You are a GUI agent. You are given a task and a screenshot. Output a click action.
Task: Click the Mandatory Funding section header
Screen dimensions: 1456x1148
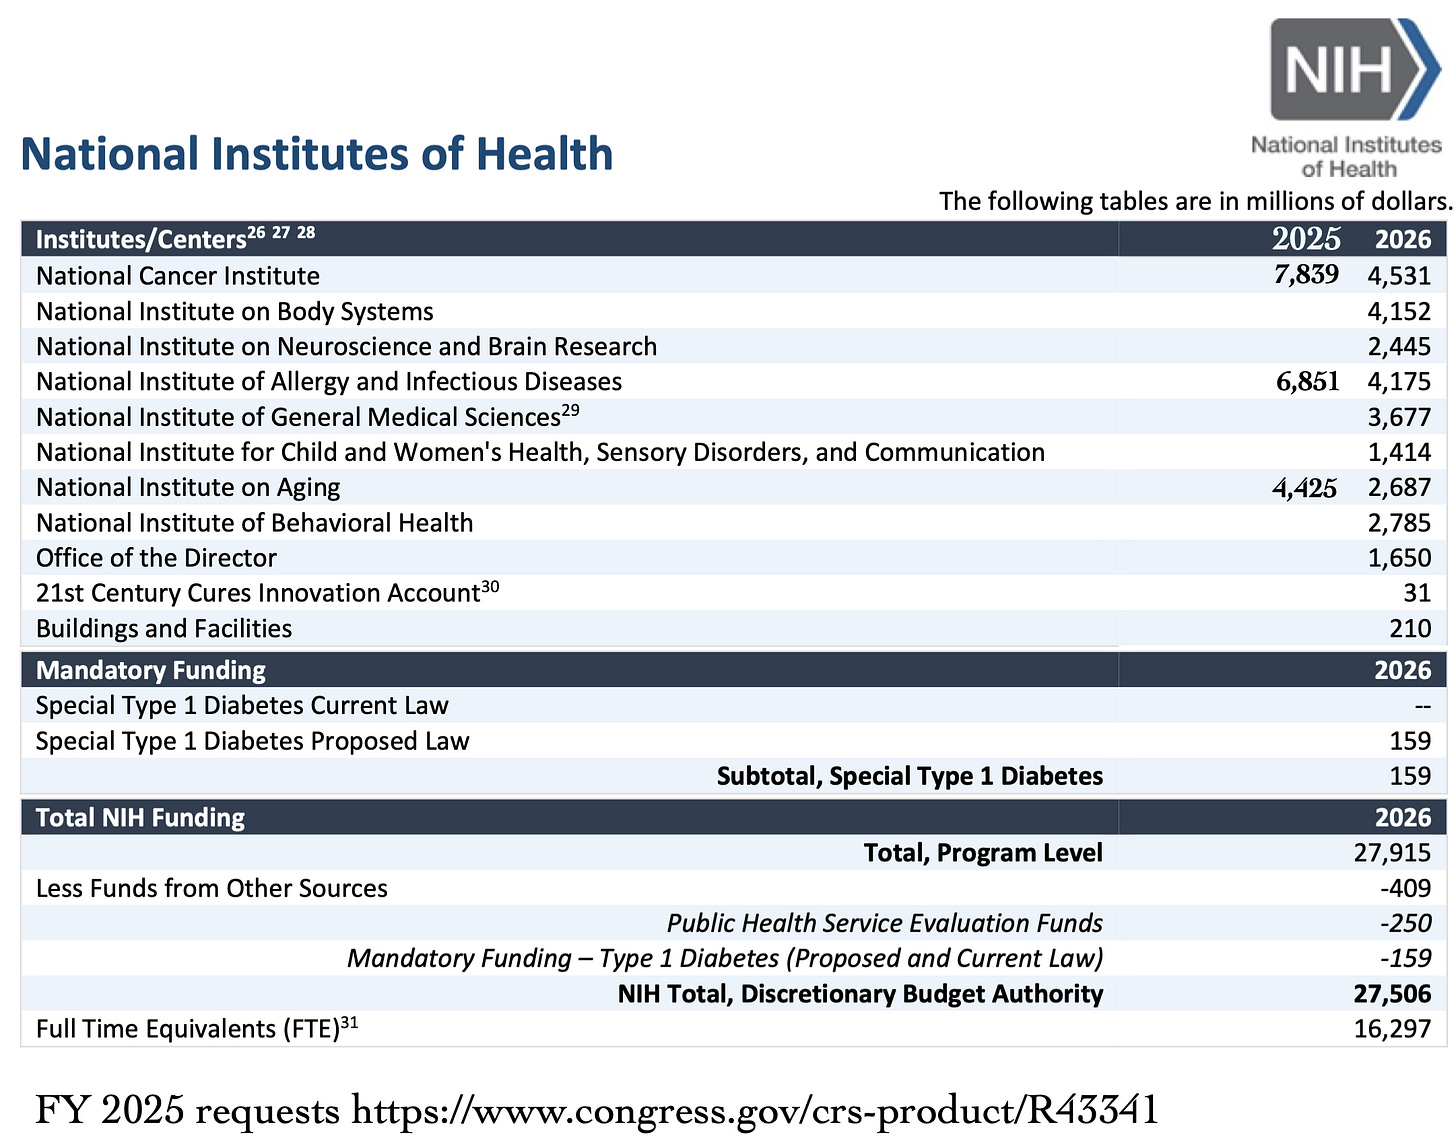[151, 671]
